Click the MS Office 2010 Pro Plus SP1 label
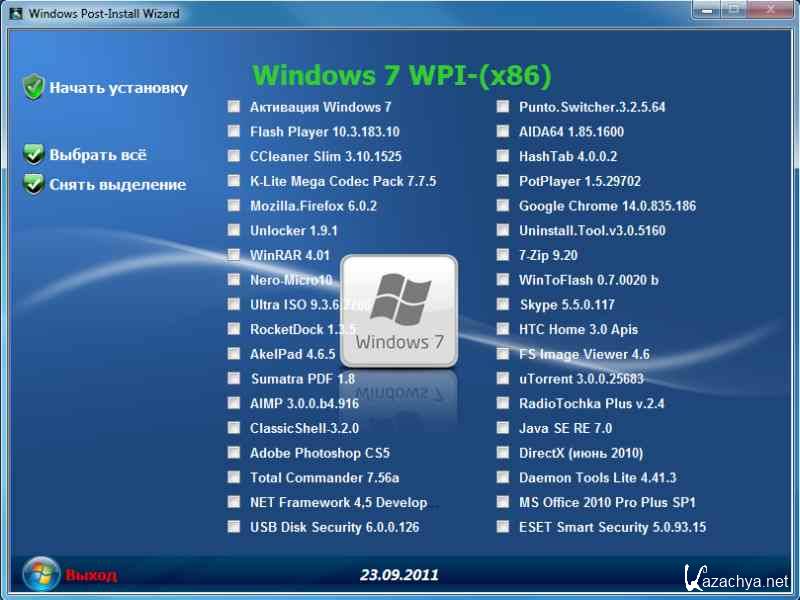This screenshot has height=600, width=800. coord(607,503)
